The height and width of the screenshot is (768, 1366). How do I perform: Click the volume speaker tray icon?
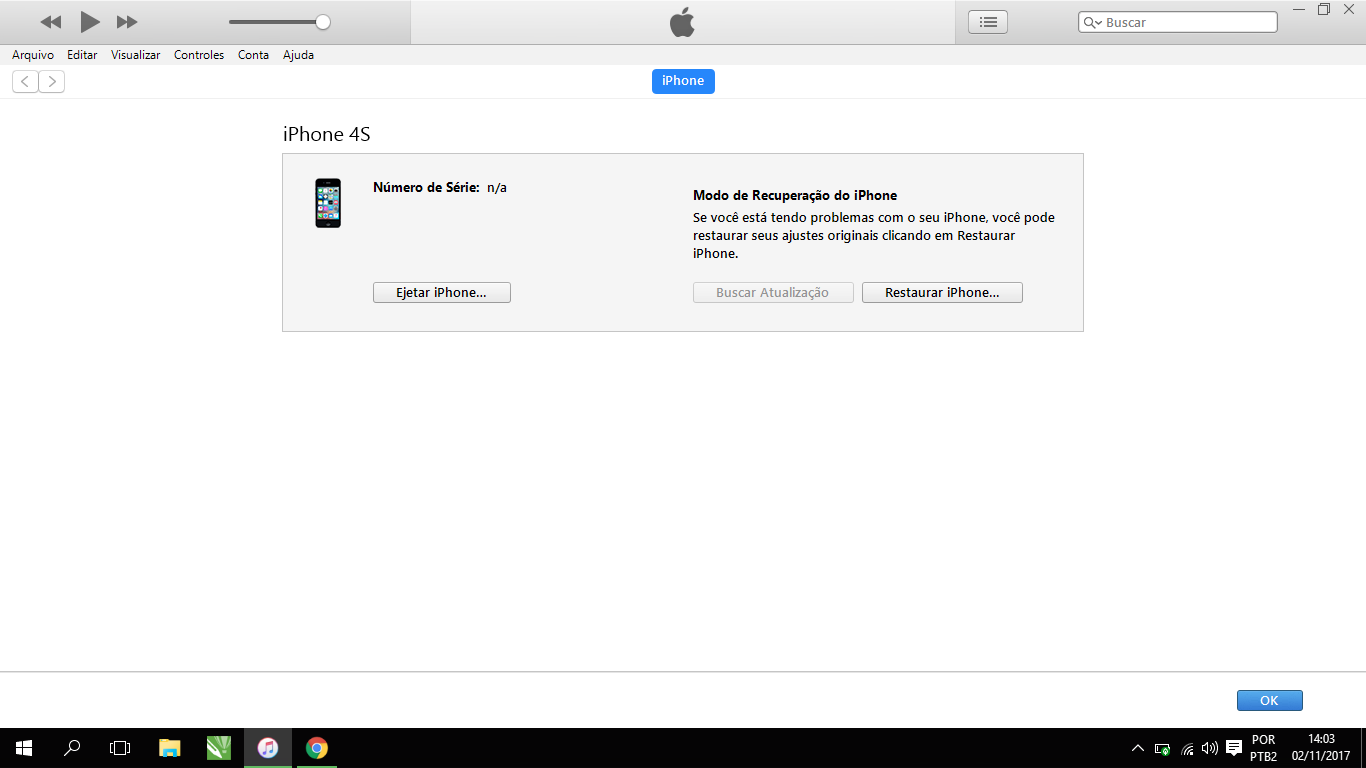[x=1210, y=748]
